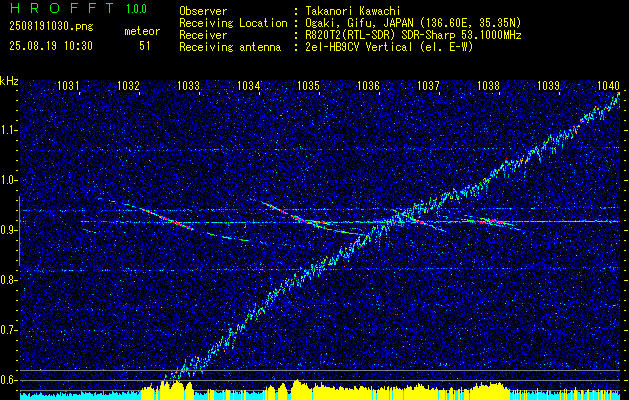
Task: Click the 1034 time axis label
Action: [x=248, y=85]
